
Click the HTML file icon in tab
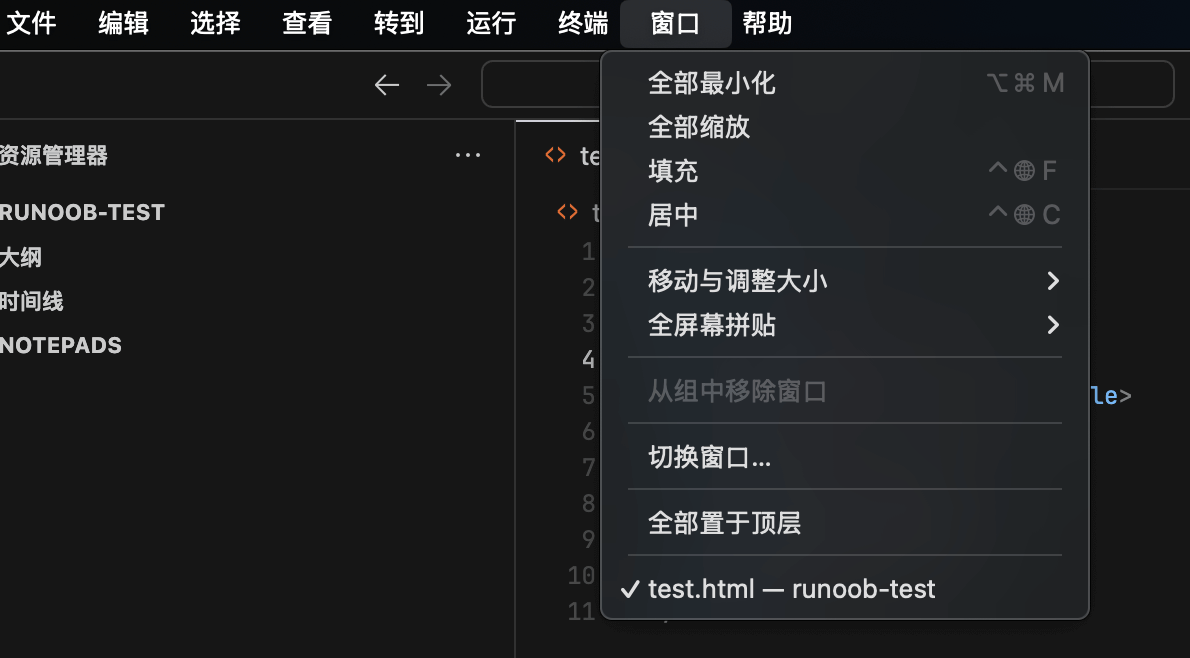[x=555, y=155]
